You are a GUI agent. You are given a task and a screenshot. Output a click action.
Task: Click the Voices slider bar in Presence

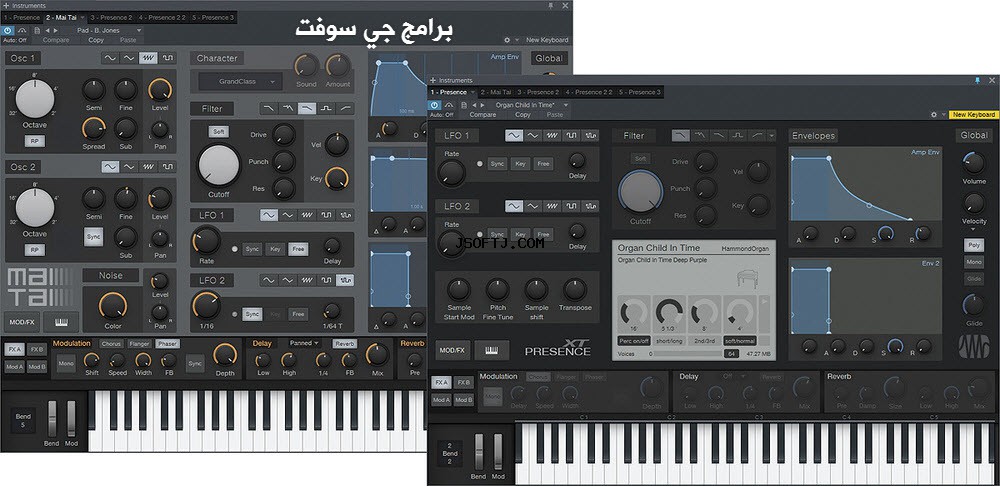click(688, 353)
